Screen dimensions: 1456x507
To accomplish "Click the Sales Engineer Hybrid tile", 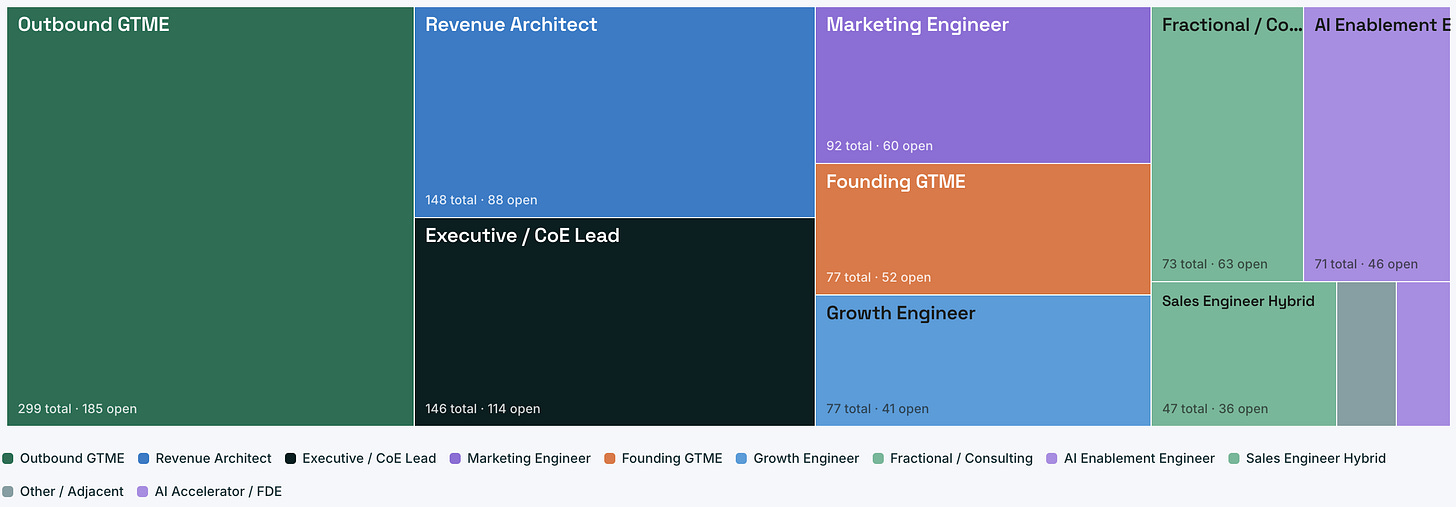I will (x=1244, y=354).
